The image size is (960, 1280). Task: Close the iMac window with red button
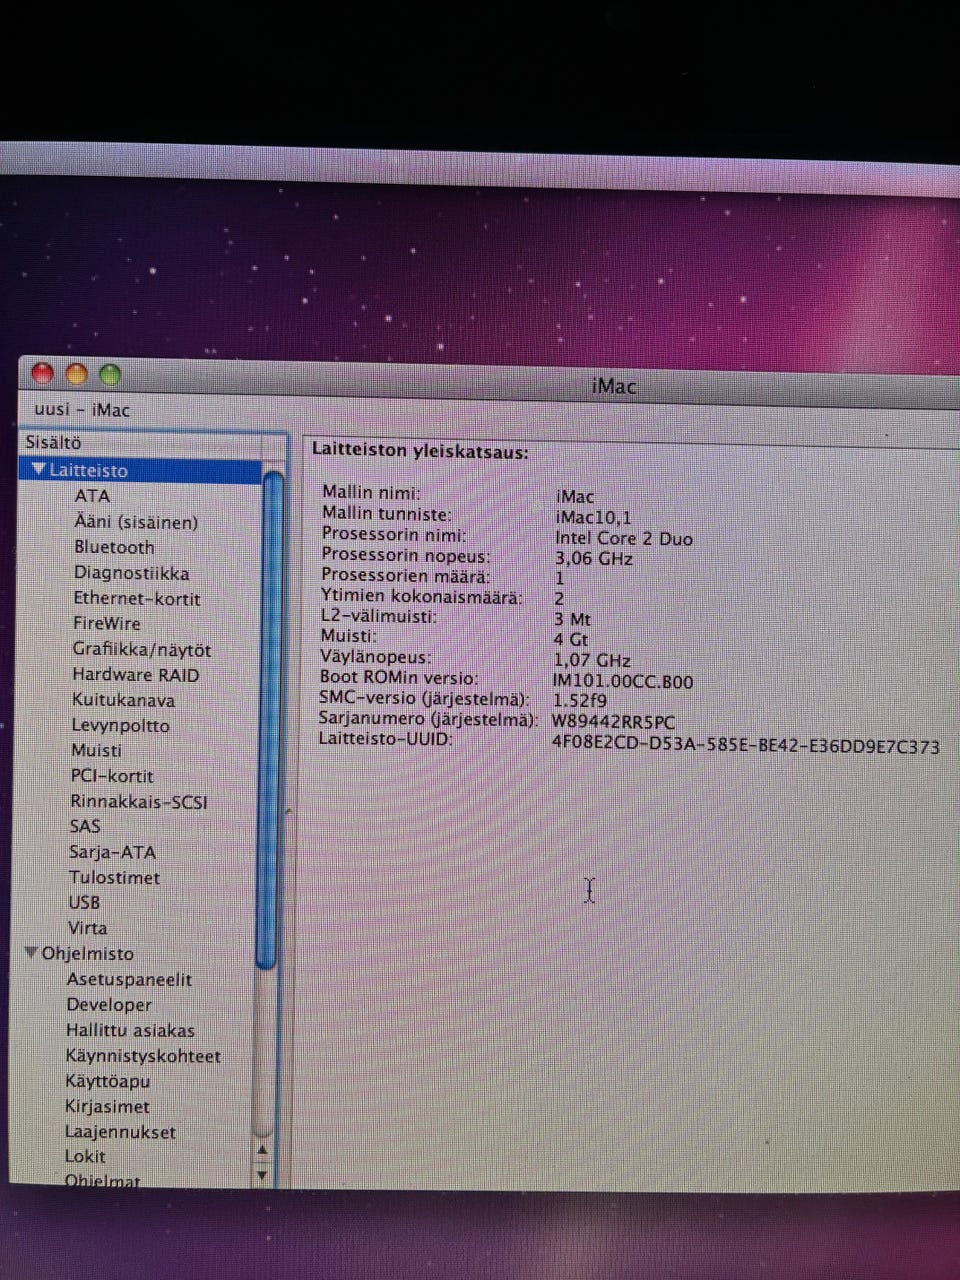click(x=43, y=374)
